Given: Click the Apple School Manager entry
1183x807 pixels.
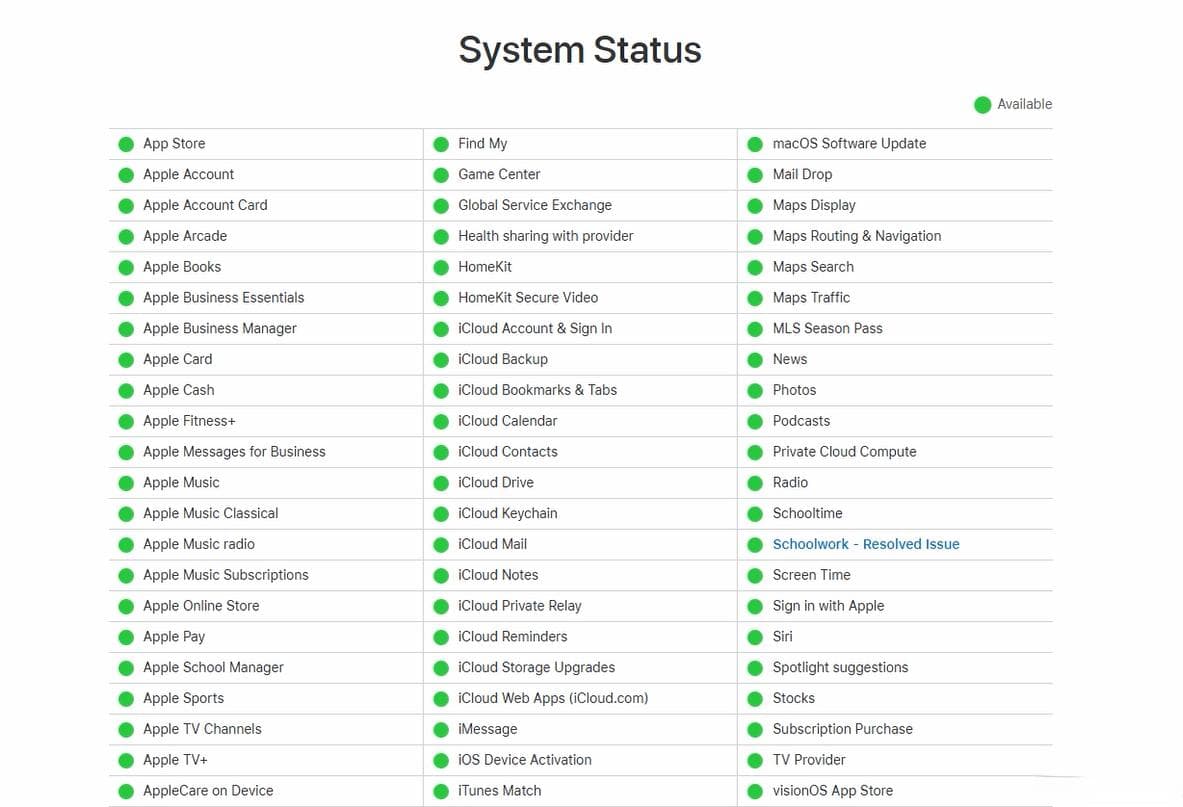Looking at the screenshot, I should (214, 667).
